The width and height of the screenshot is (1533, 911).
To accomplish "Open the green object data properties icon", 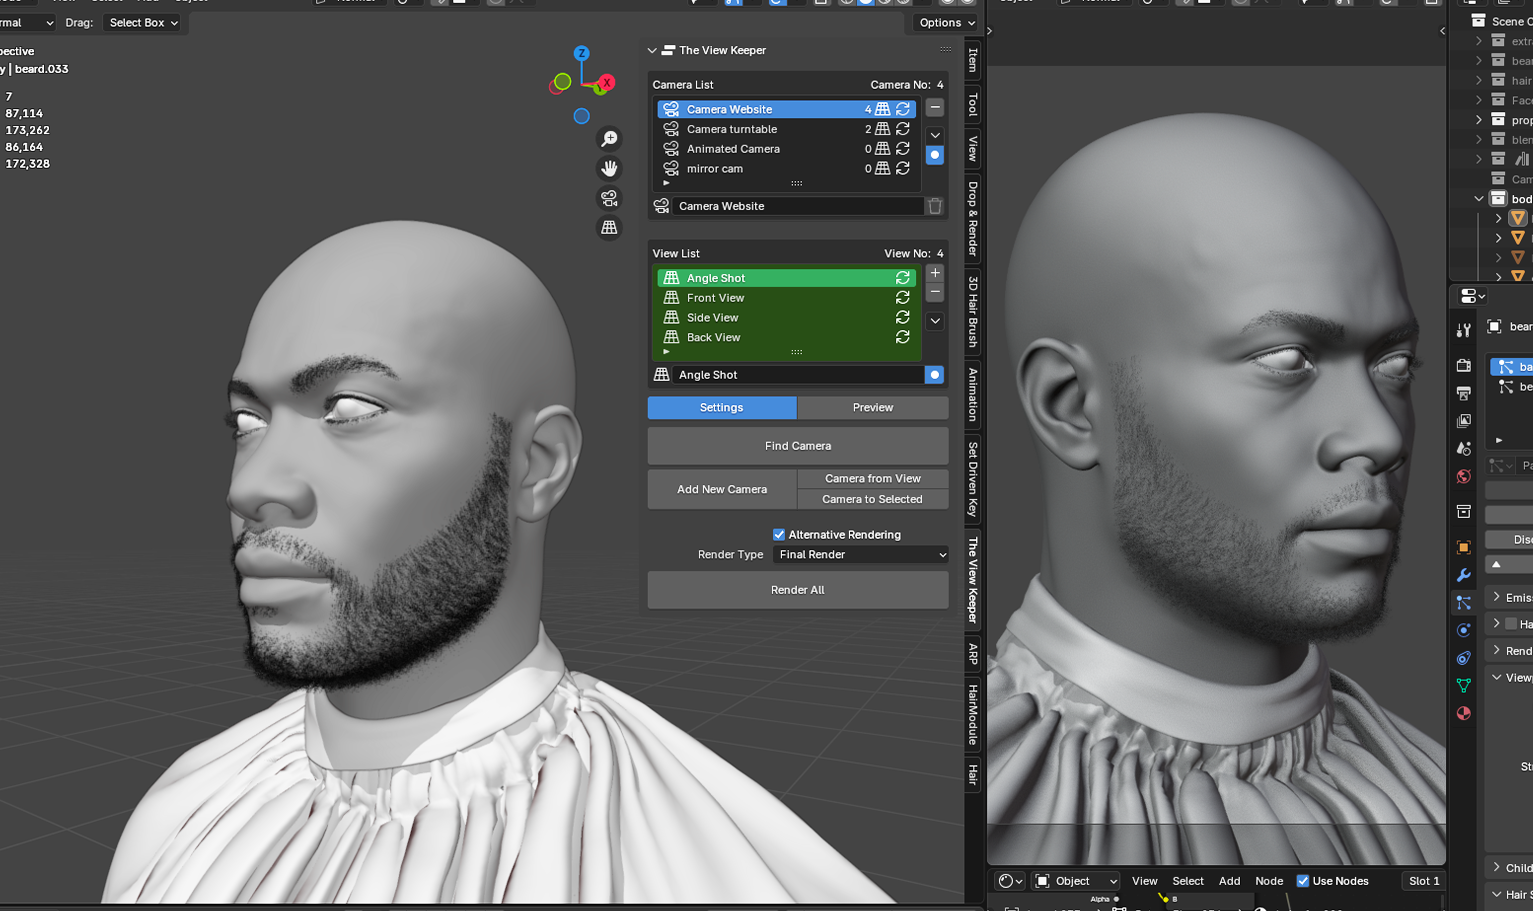I will [x=1464, y=686].
